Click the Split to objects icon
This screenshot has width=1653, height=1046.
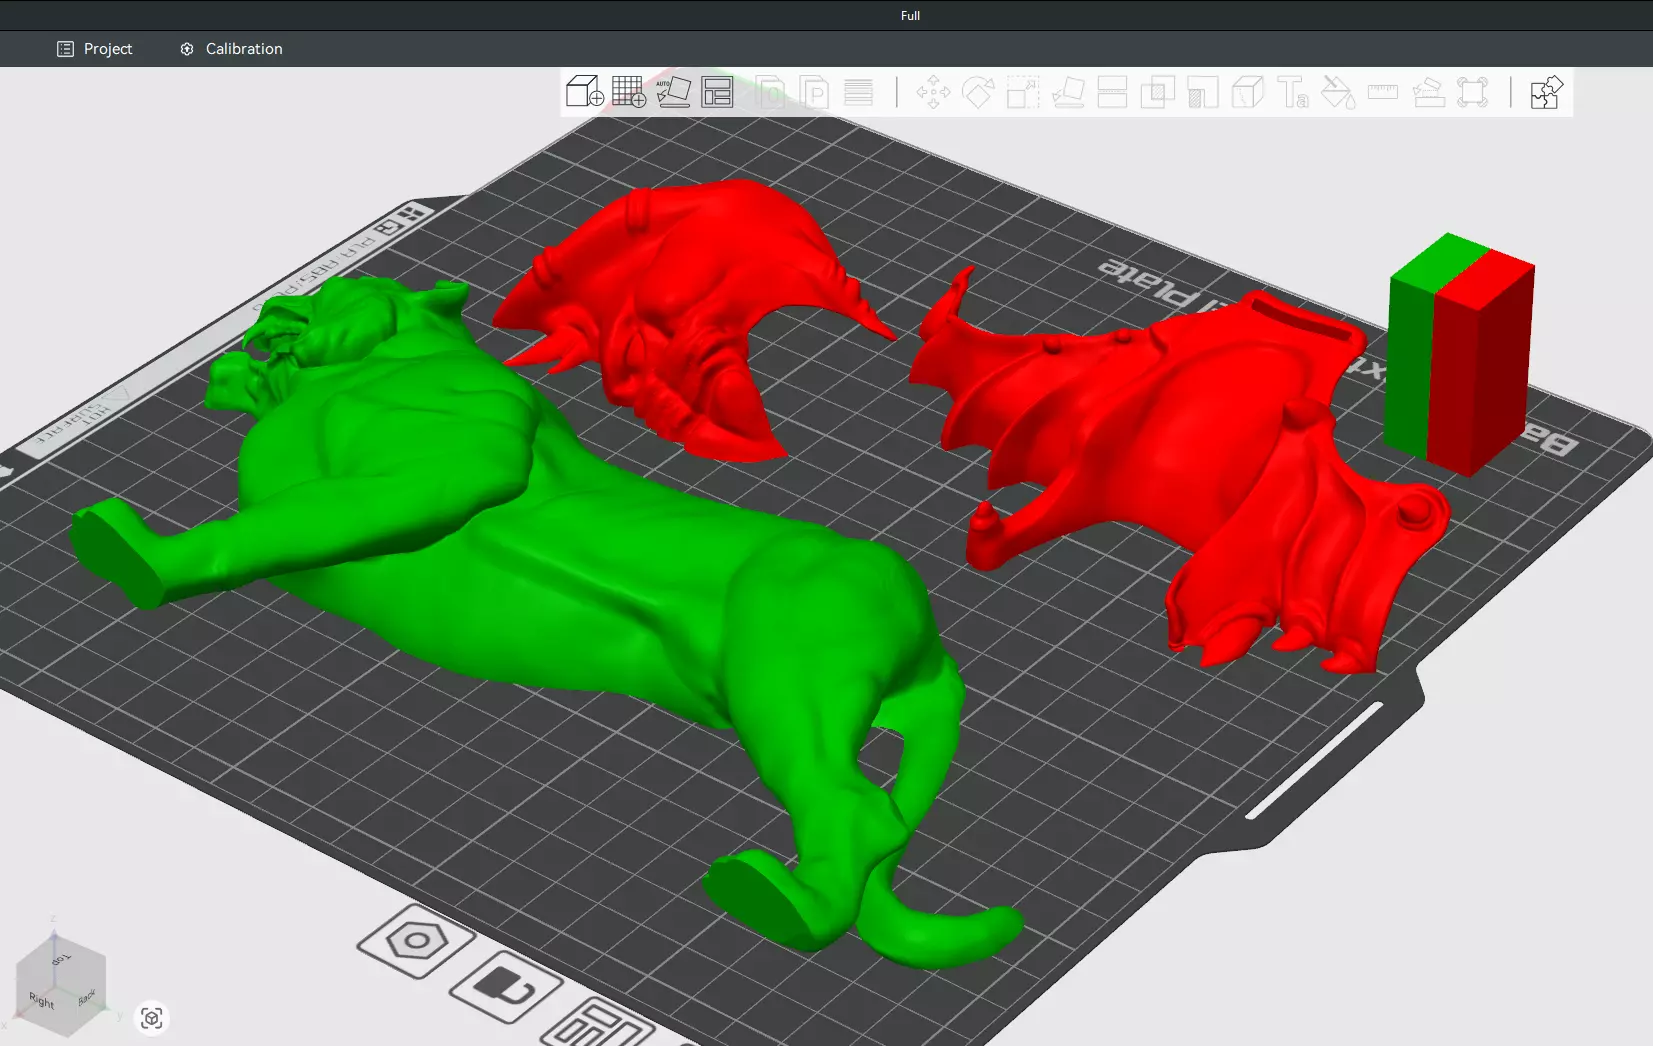(770, 92)
